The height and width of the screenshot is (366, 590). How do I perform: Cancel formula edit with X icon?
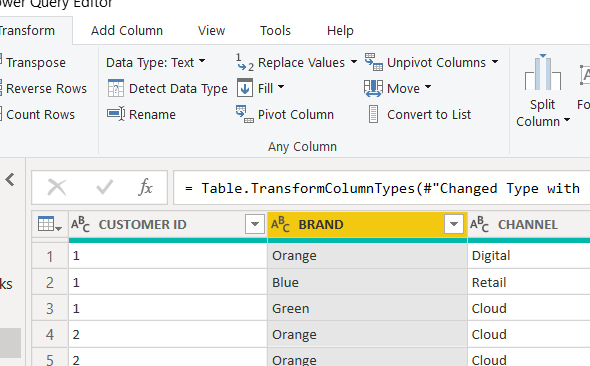point(57,187)
